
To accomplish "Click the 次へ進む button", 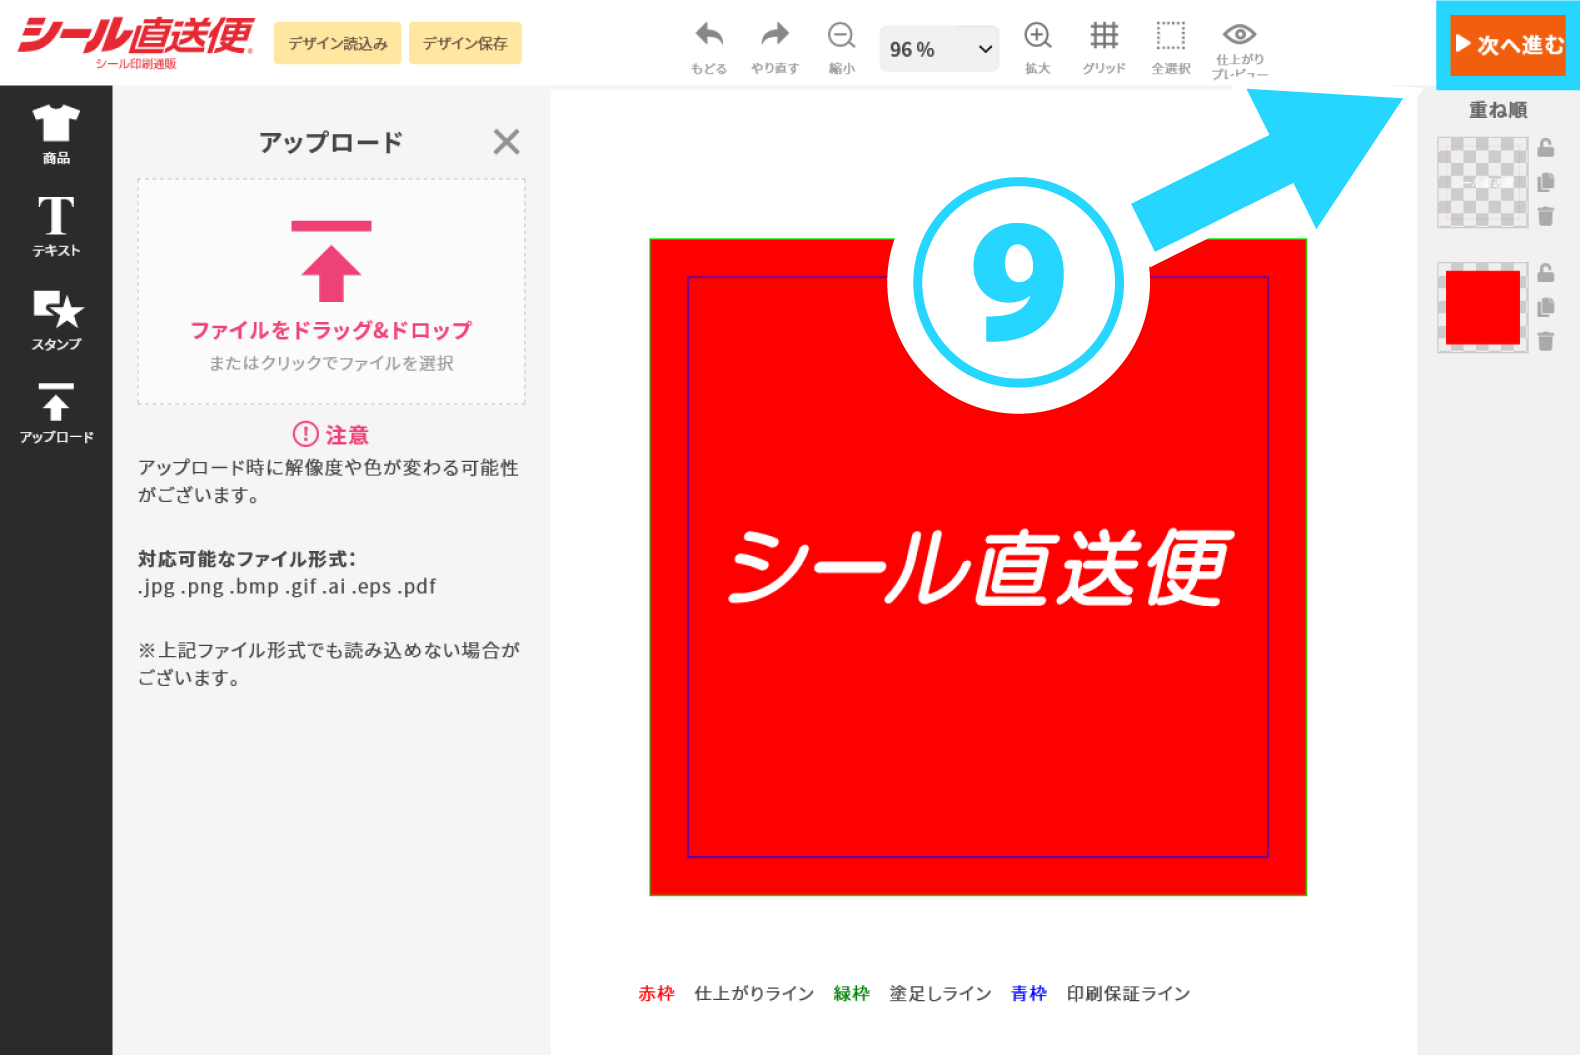I will (x=1508, y=45).
